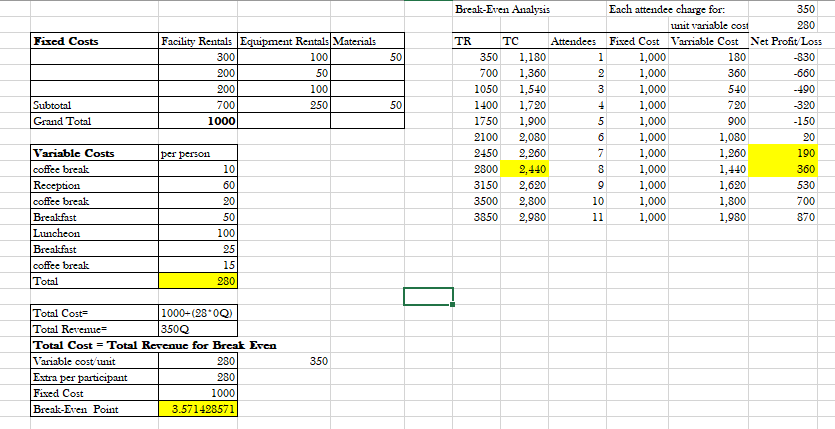Select the TR value 2800
Image resolution: width=835 pixels, height=429 pixels.
click(x=476, y=169)
